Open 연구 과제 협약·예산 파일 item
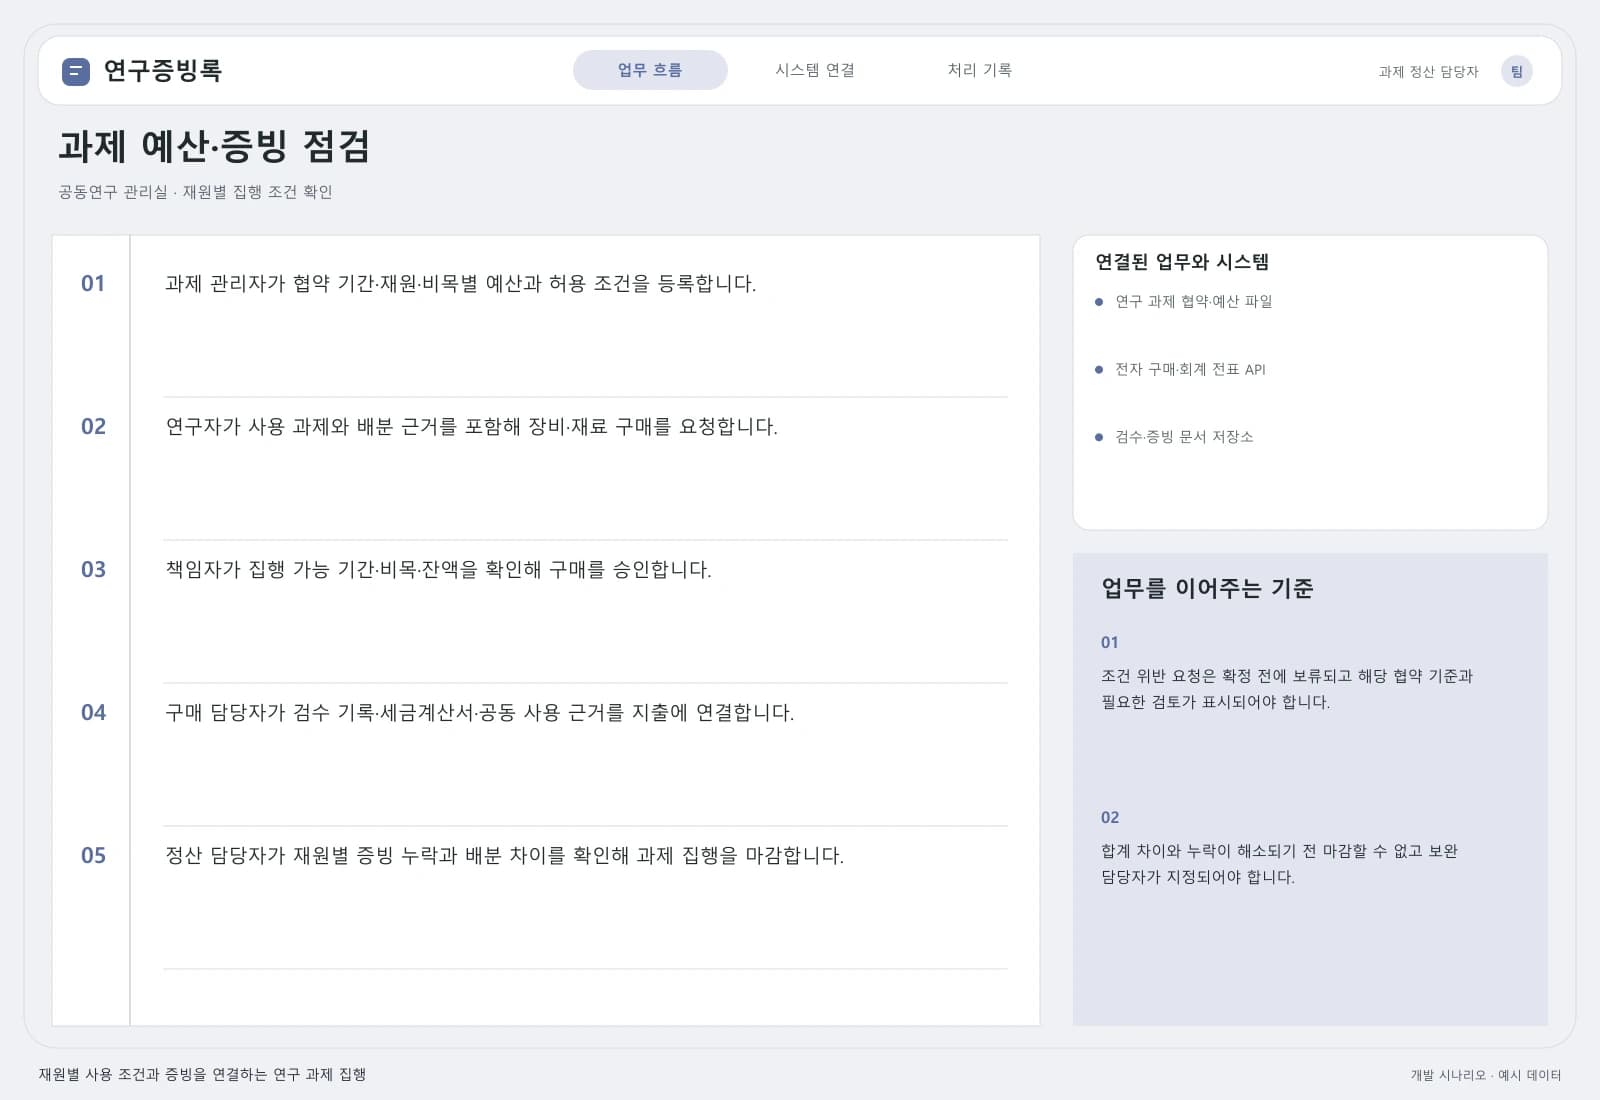This screenshot has width=1600, height=1100. 1193,301
